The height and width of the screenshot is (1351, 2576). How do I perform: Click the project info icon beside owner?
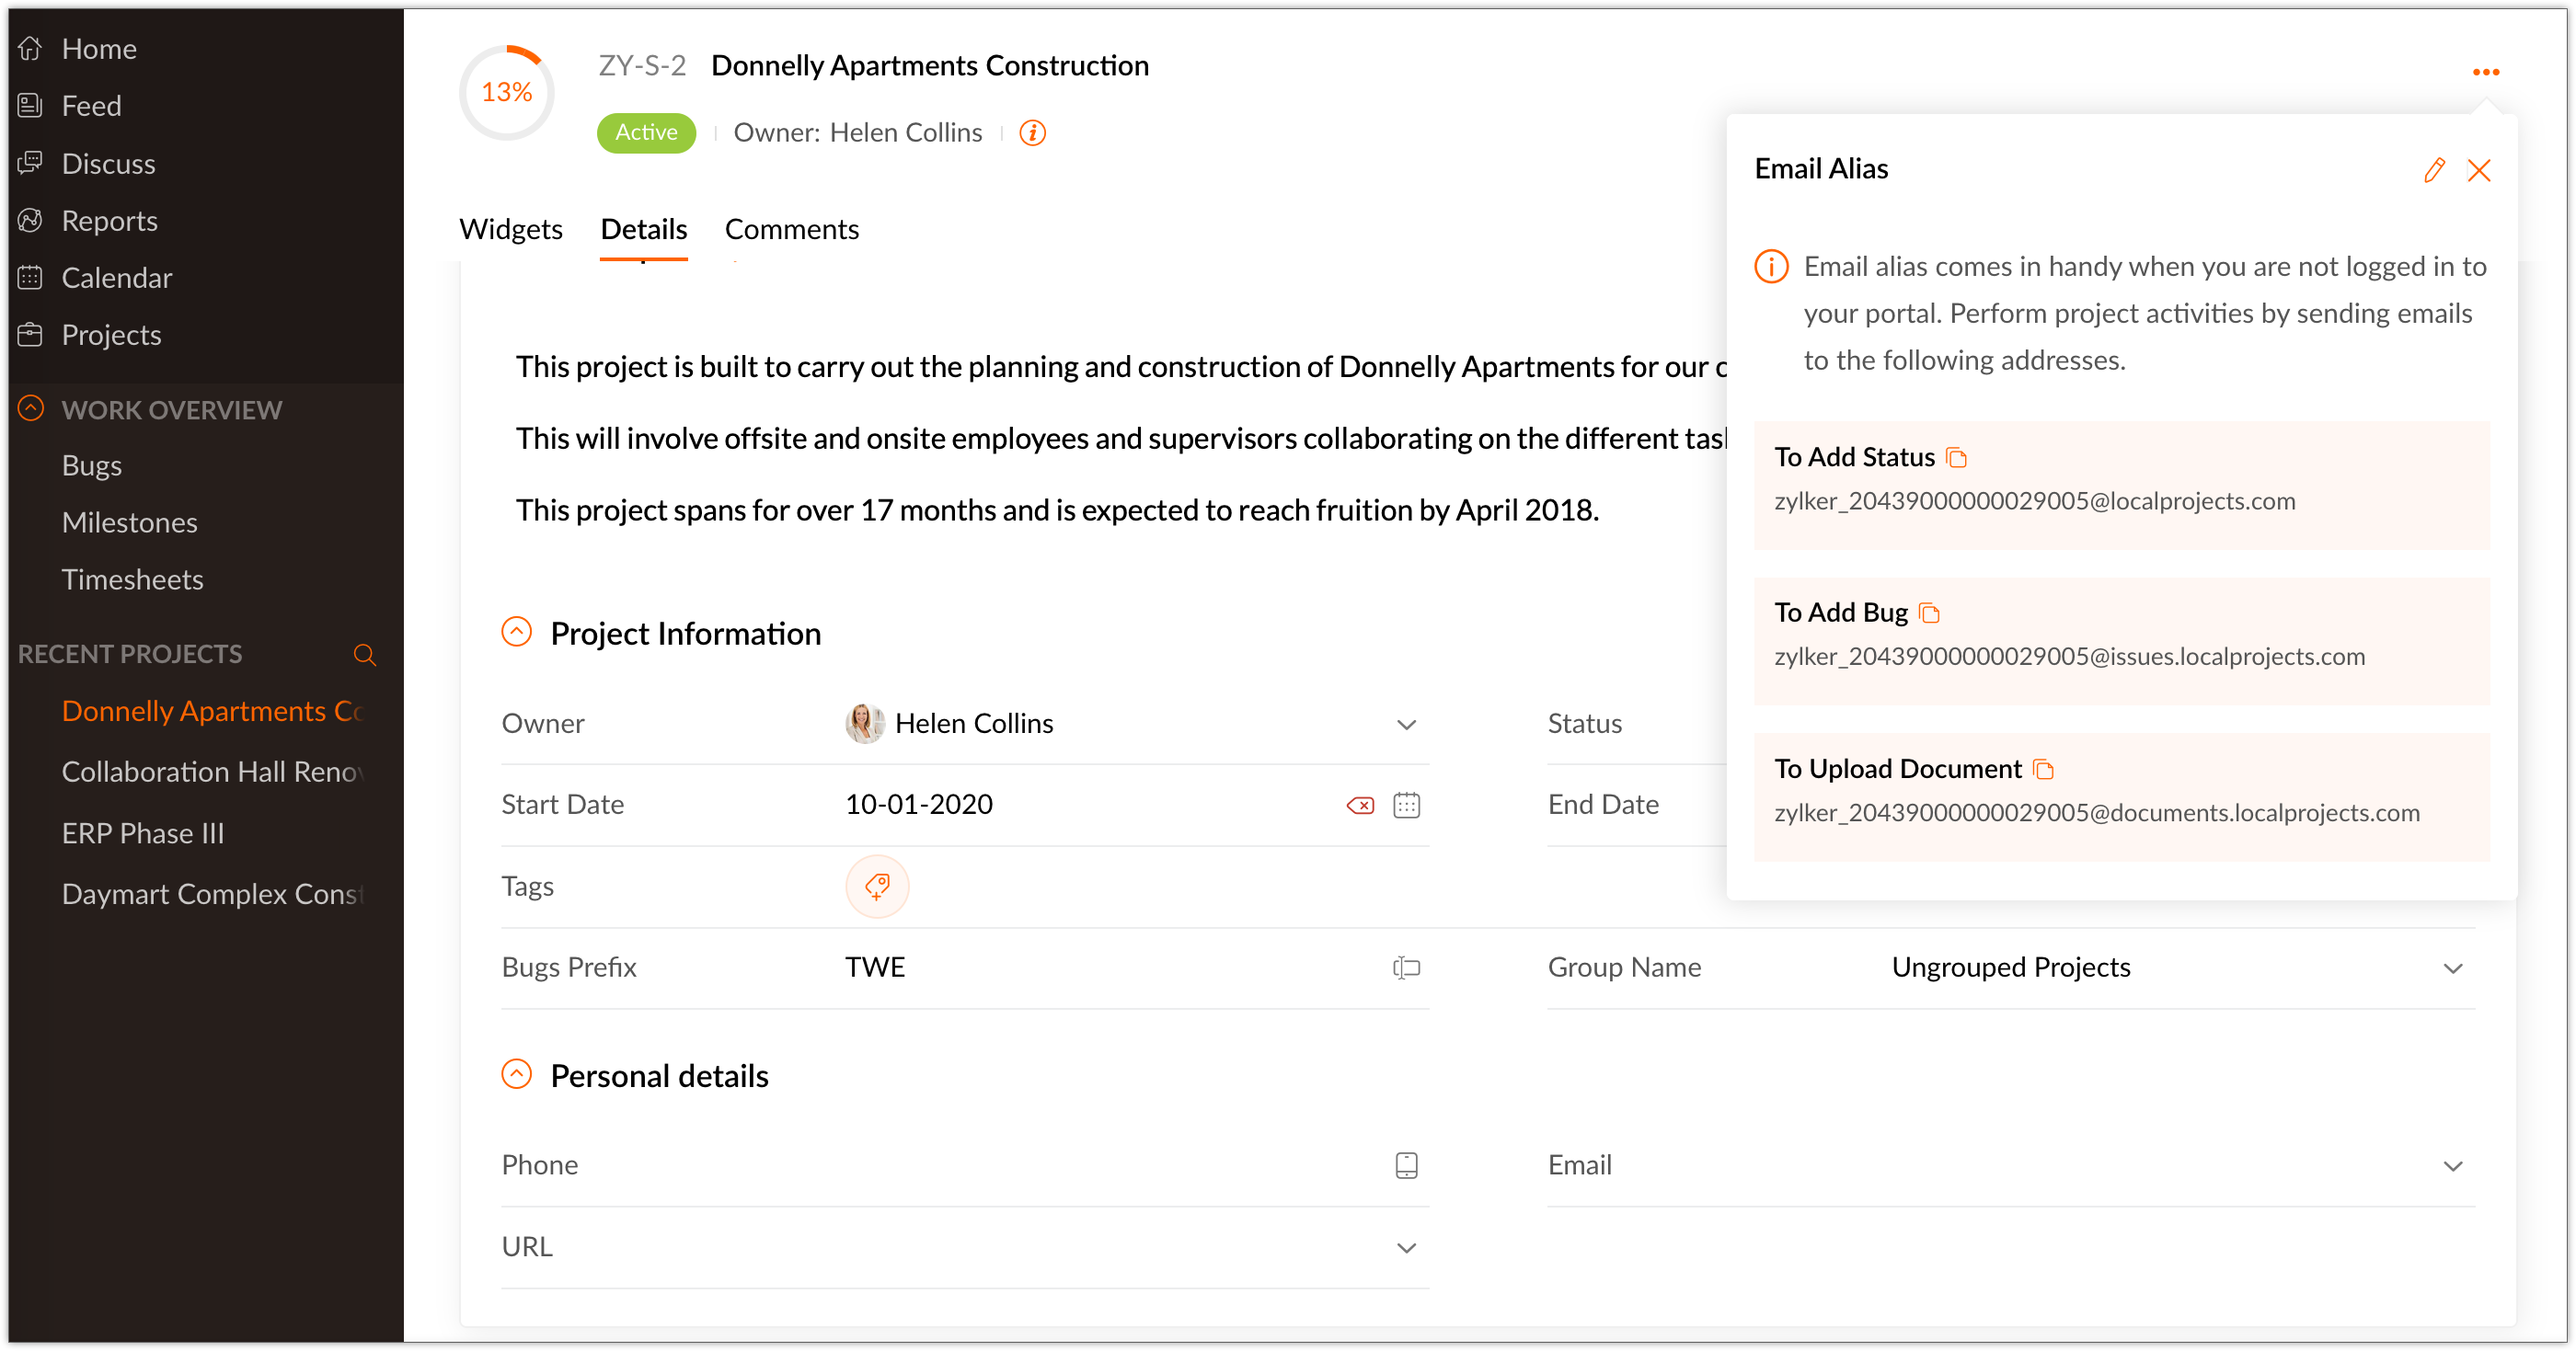point(1032,133)
